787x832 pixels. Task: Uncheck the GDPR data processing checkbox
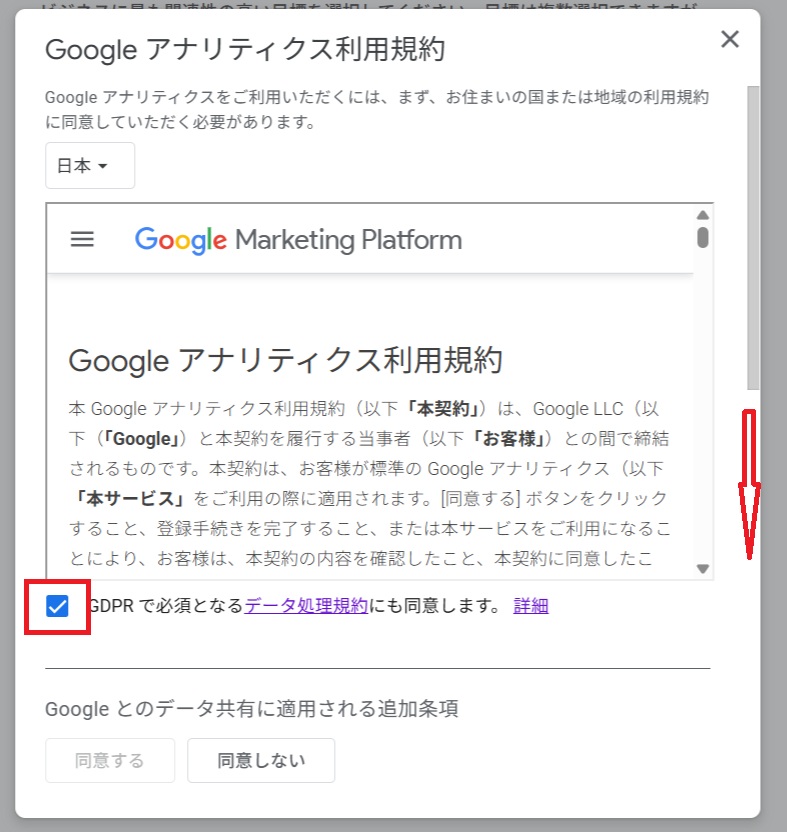58,606
